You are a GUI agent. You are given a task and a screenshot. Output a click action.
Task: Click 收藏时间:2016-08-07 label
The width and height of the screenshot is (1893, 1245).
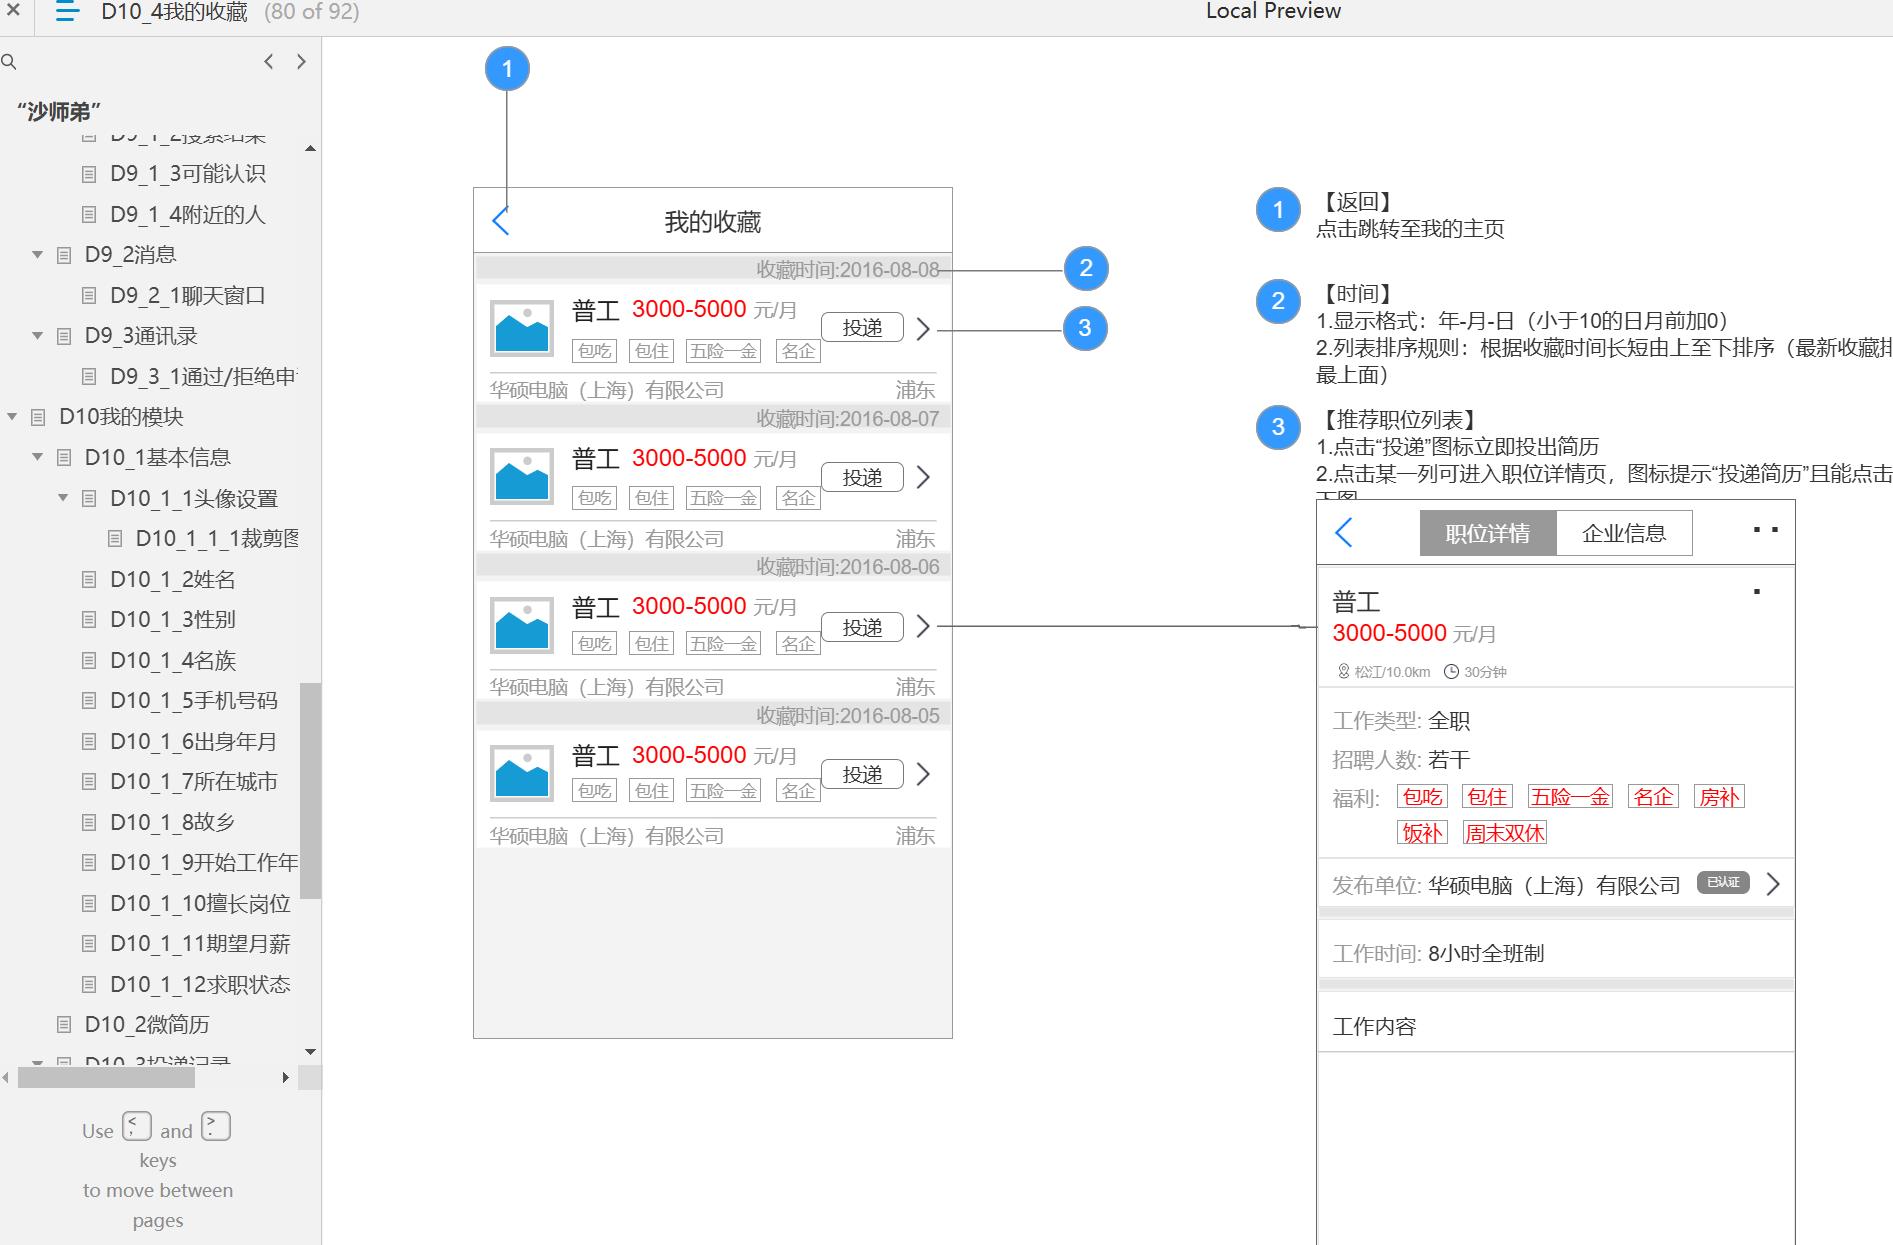847,418
